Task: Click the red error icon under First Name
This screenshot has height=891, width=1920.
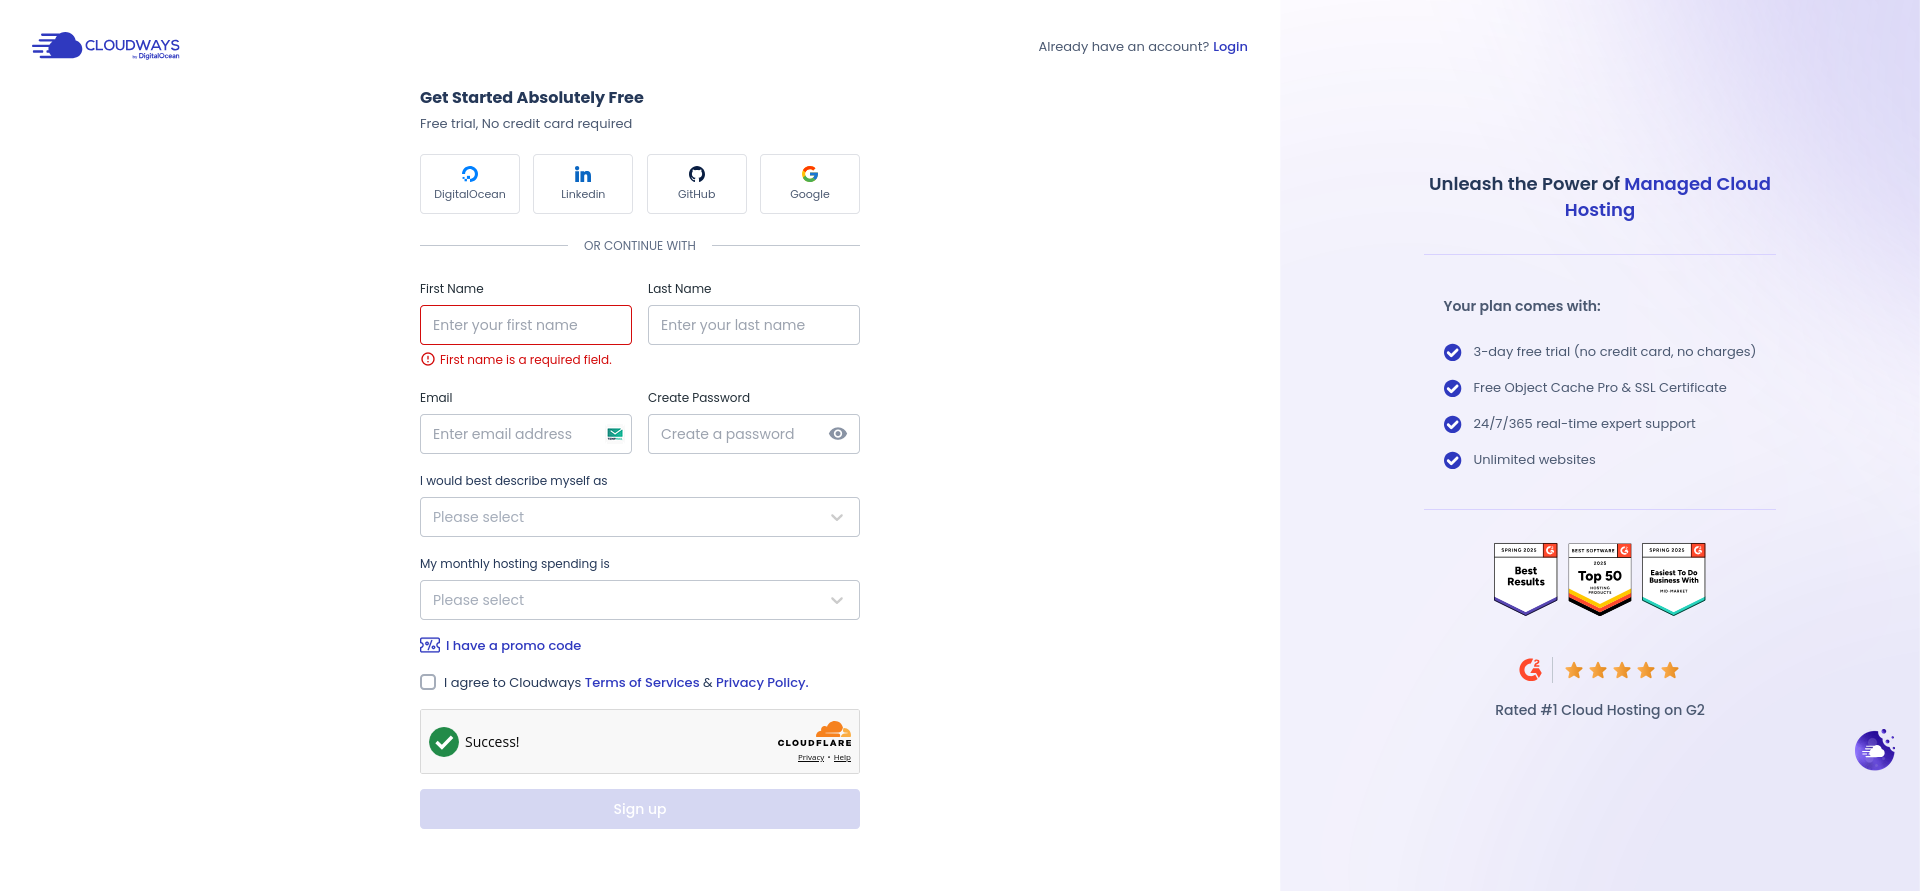Action: point(428,359)
